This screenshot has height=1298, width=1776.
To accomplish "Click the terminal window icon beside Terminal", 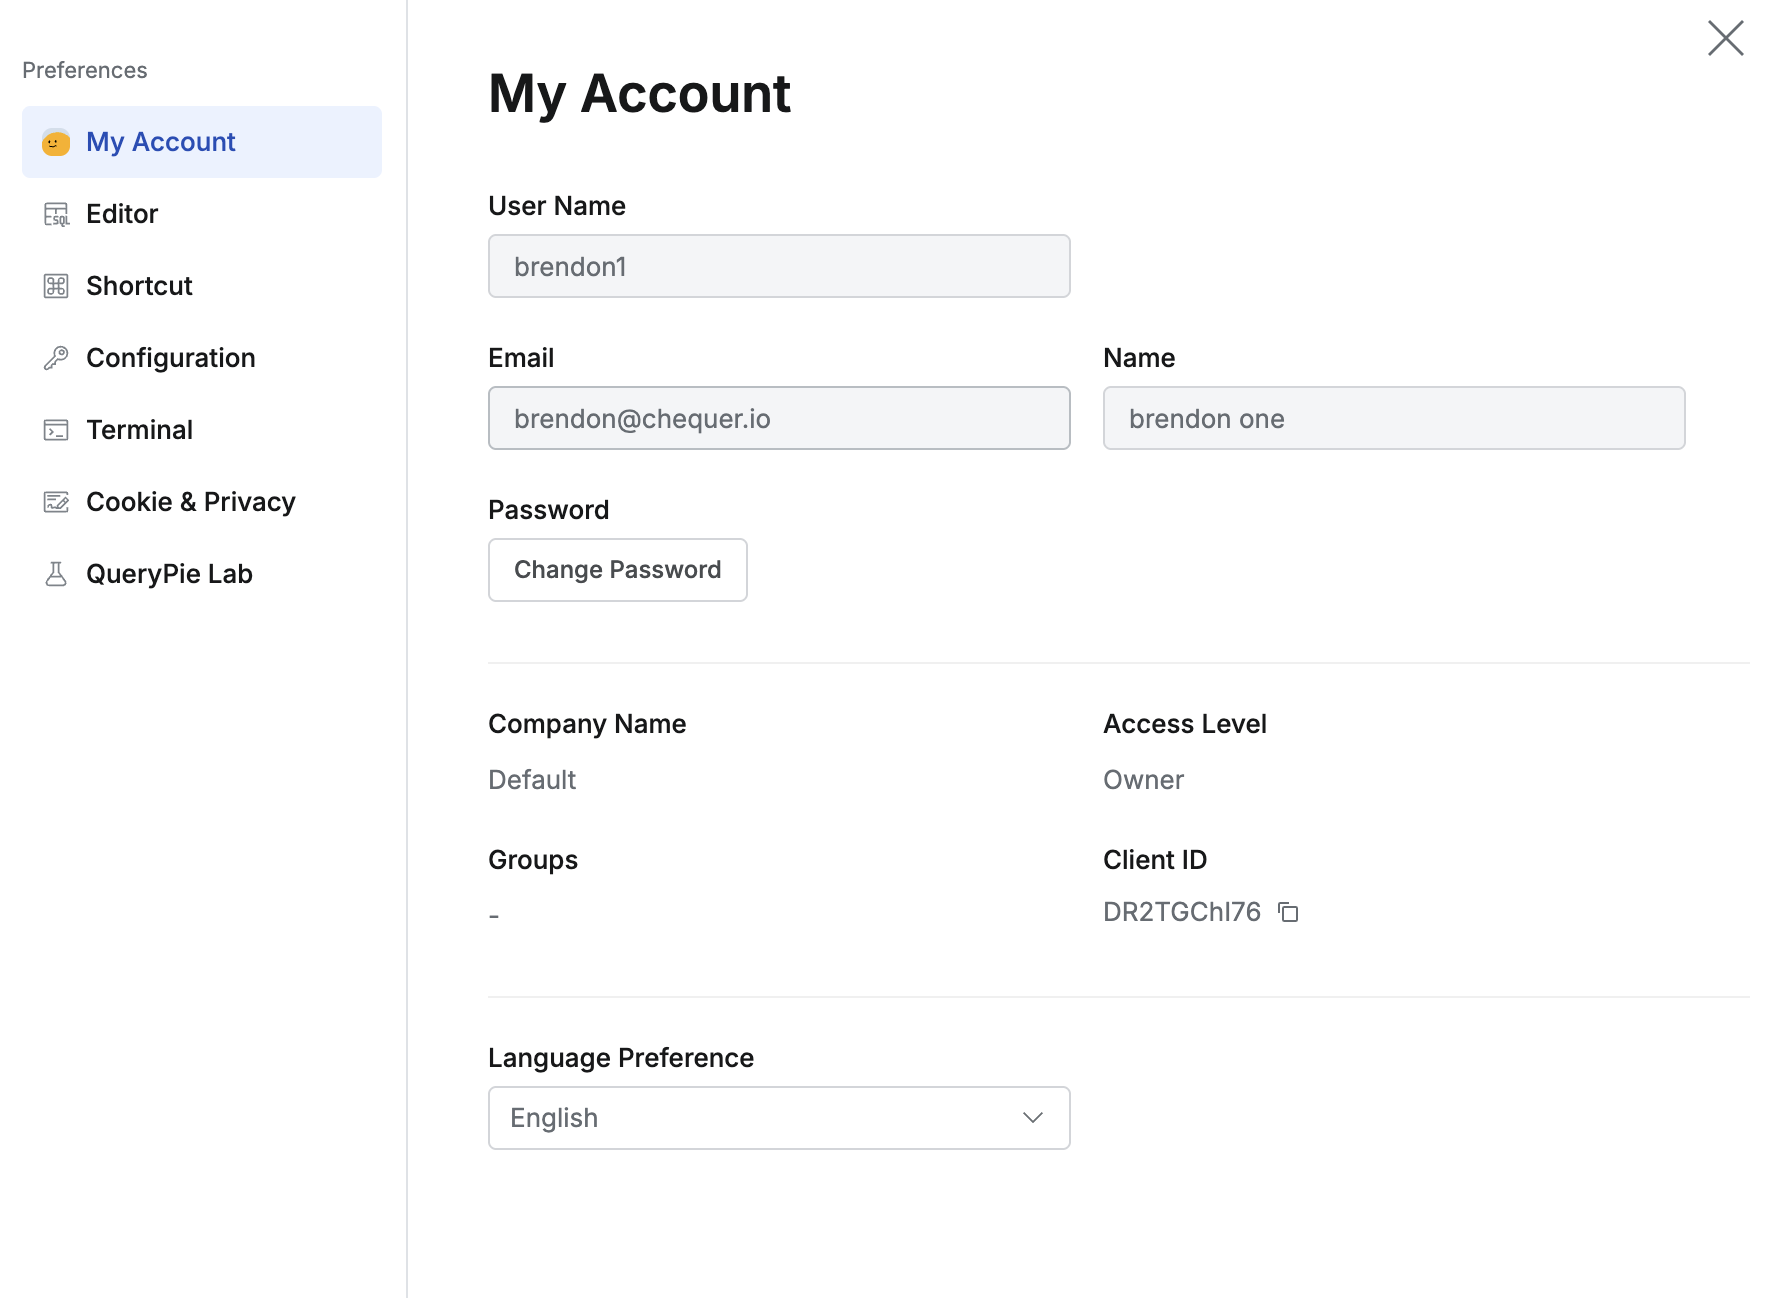I will coord(56,429).
